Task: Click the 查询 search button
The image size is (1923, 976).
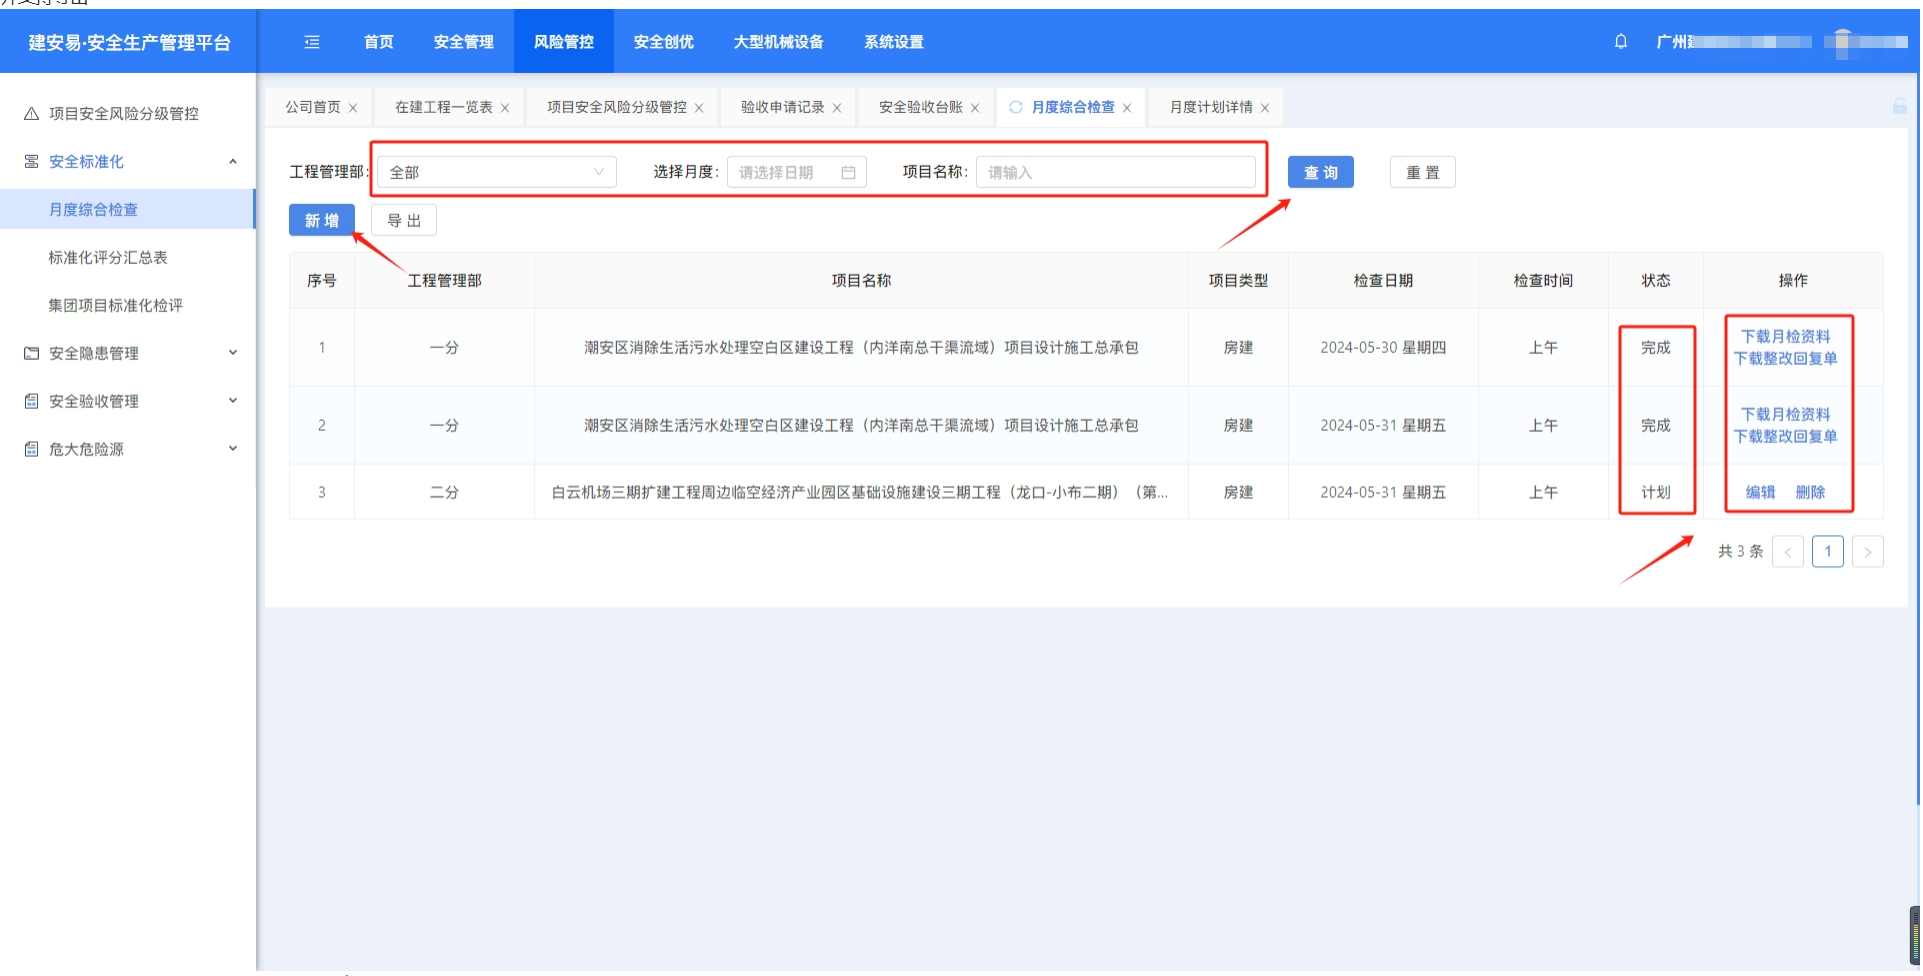Action: 1320,173
